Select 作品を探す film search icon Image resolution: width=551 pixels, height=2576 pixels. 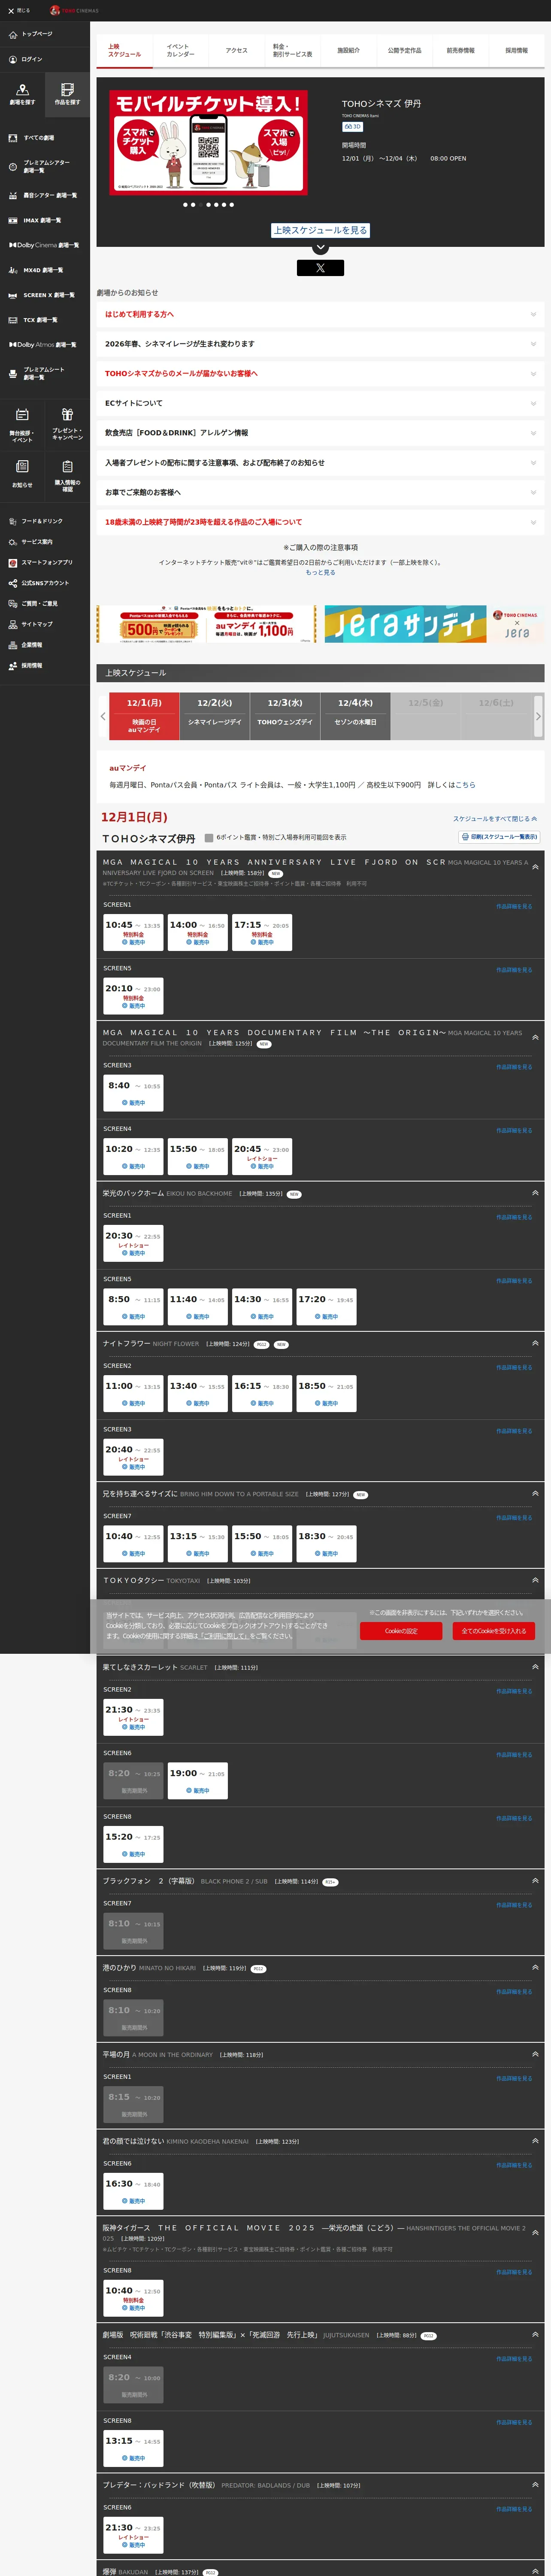67,94
